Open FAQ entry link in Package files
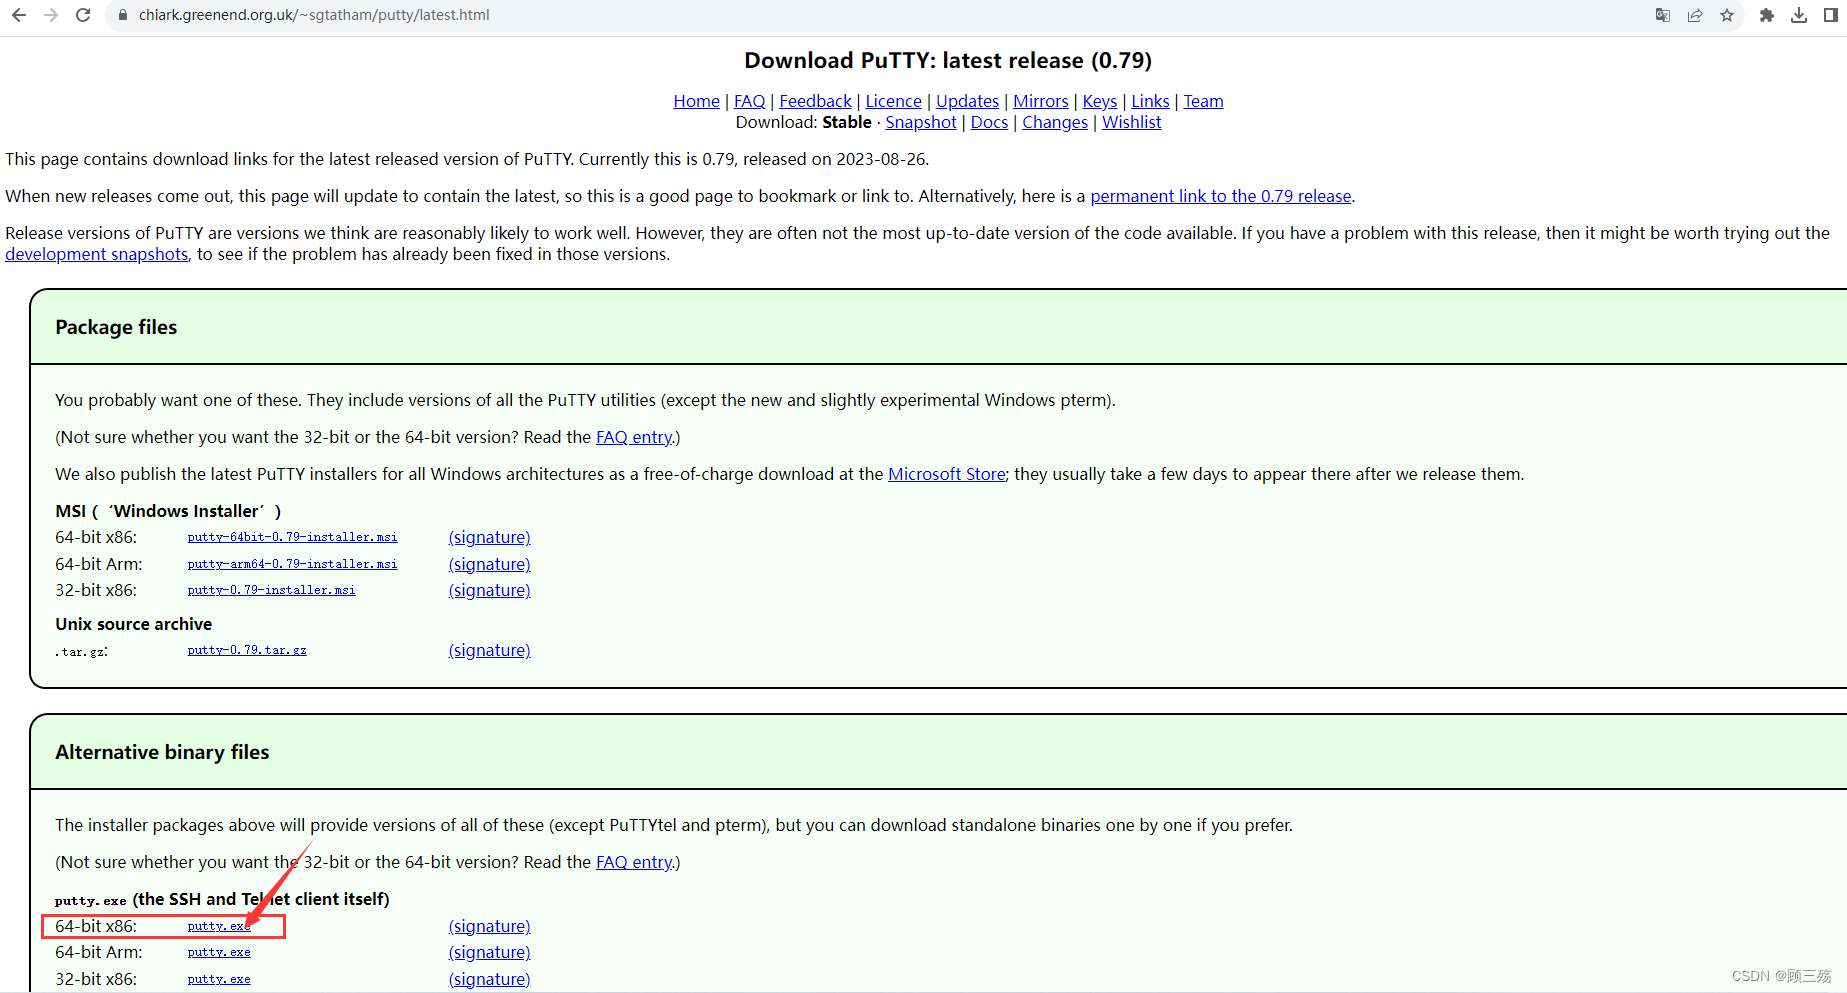 (x=635, y=437)
